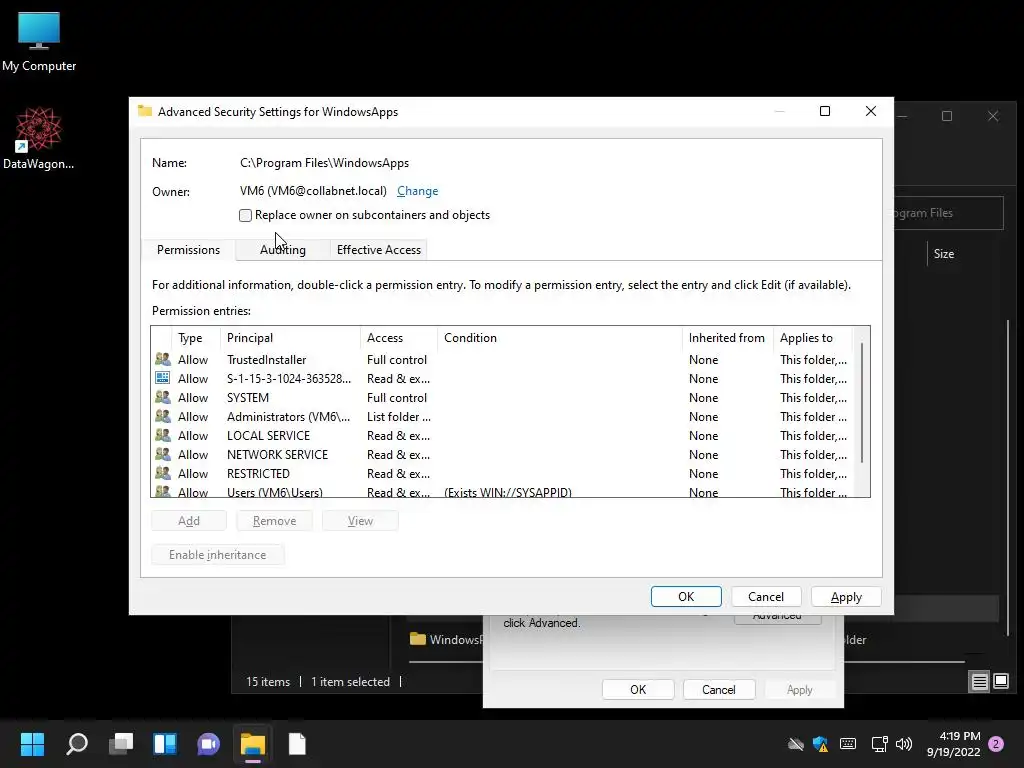This screenshot has width=1024, height=768.
Task: Switch Explorer to details view icon
Action: [x=980, y=682]
